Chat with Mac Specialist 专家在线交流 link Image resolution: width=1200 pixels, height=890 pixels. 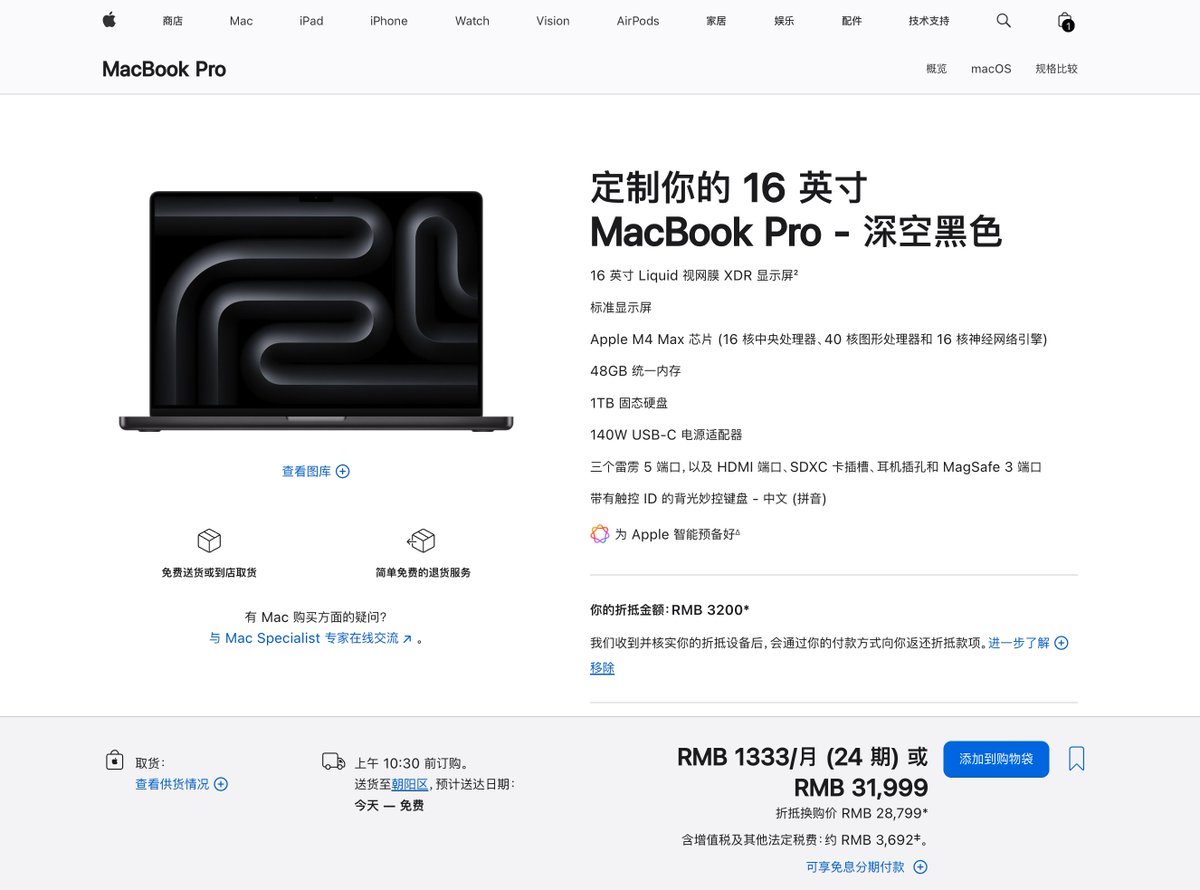click(311, 638)
